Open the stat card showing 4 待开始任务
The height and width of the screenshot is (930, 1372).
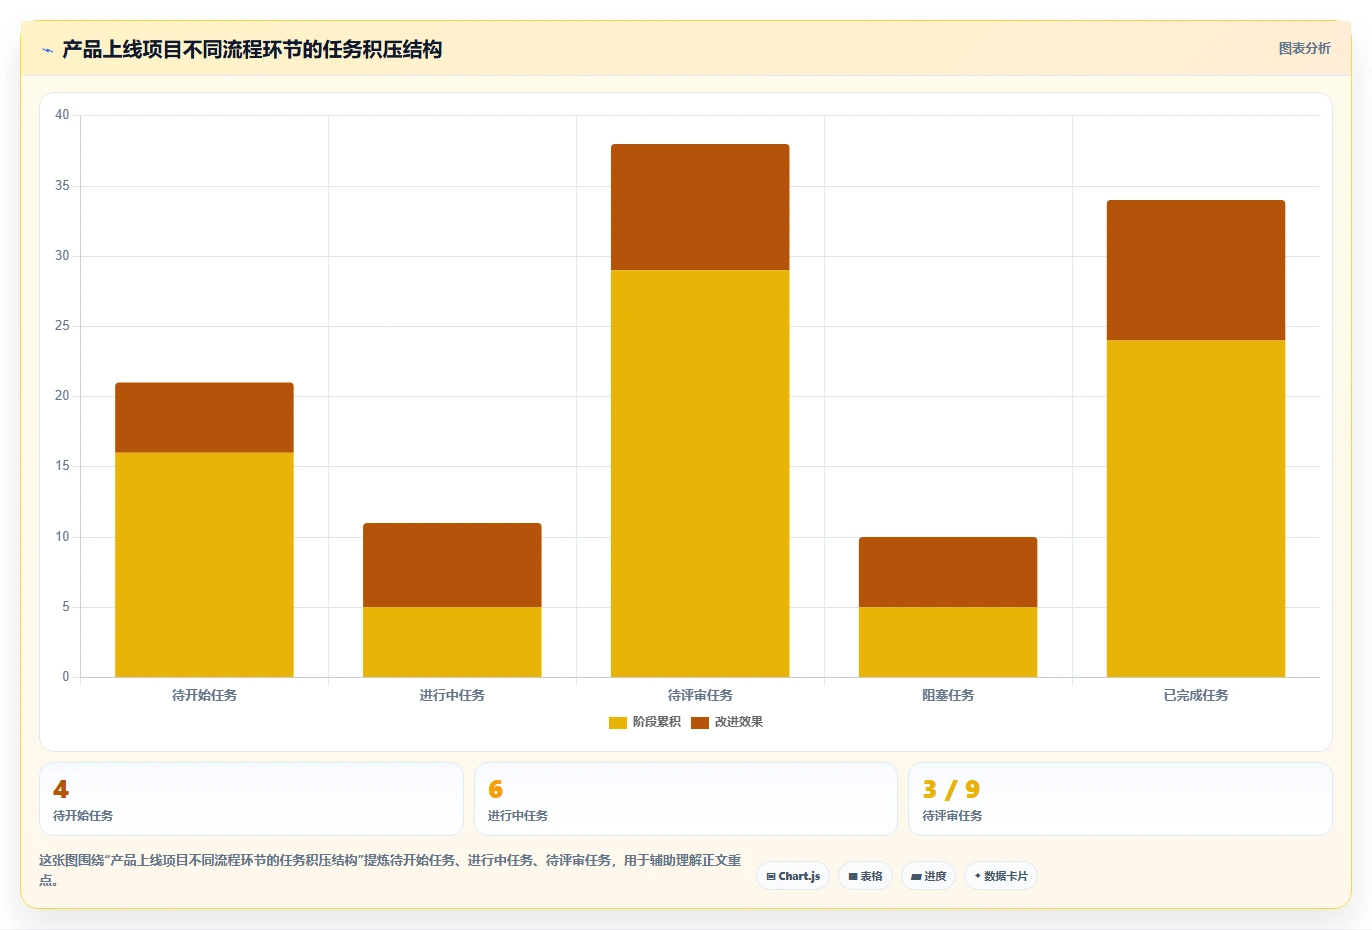point(251,799)
